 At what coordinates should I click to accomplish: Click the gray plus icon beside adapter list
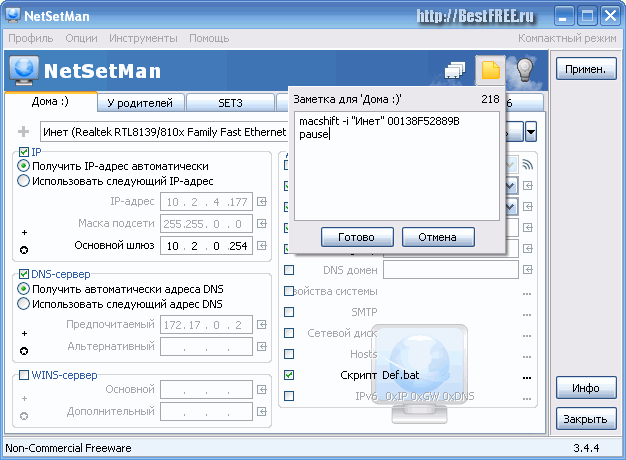(24, 132)
